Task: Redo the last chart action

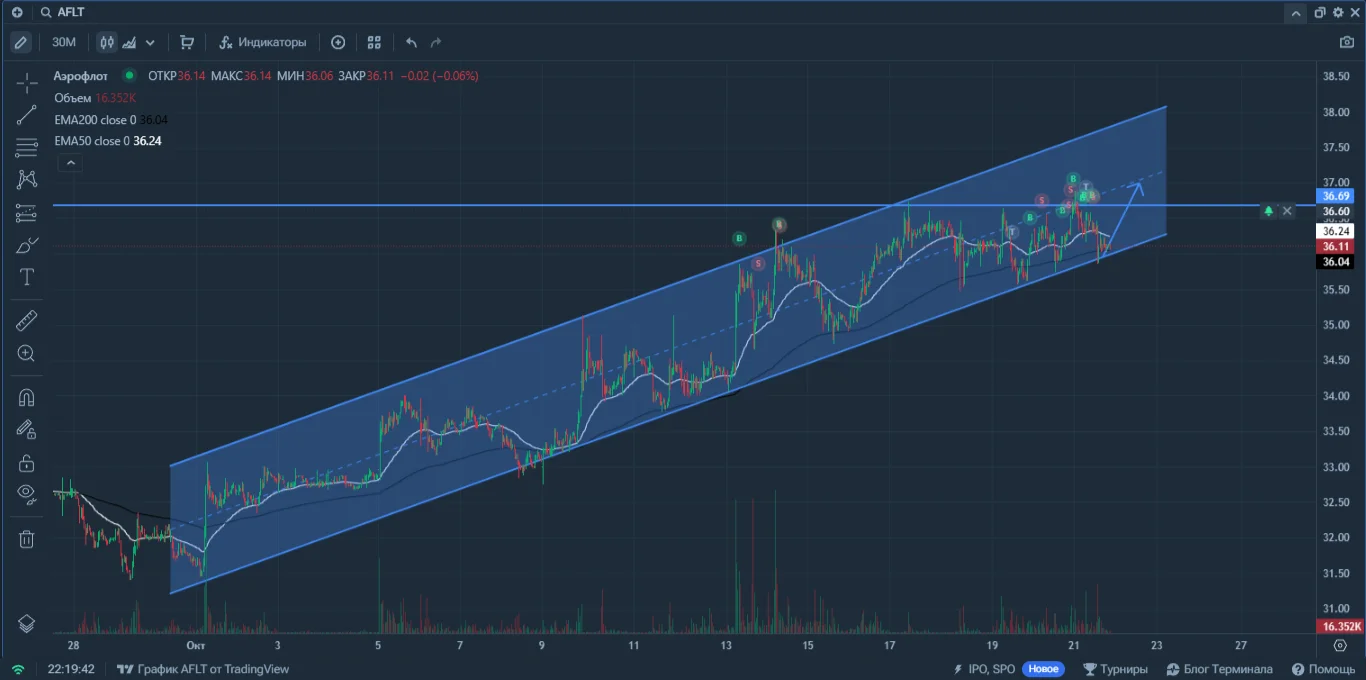Action: [436, 42]
